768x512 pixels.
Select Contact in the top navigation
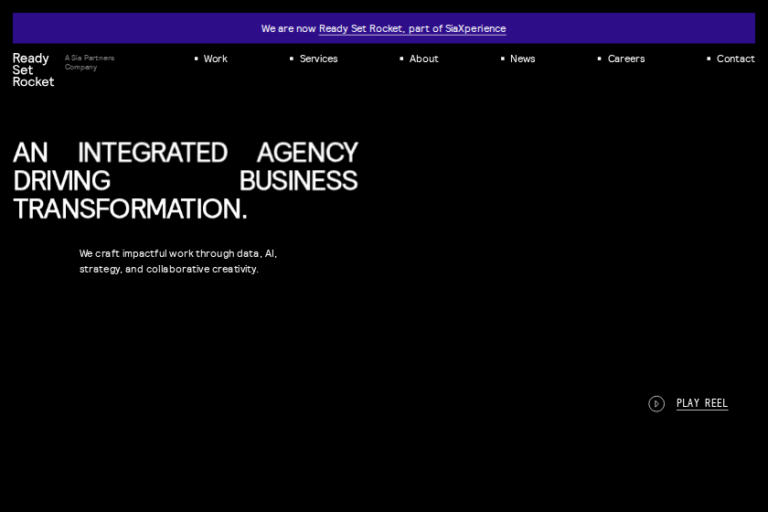tap(735, 59)
